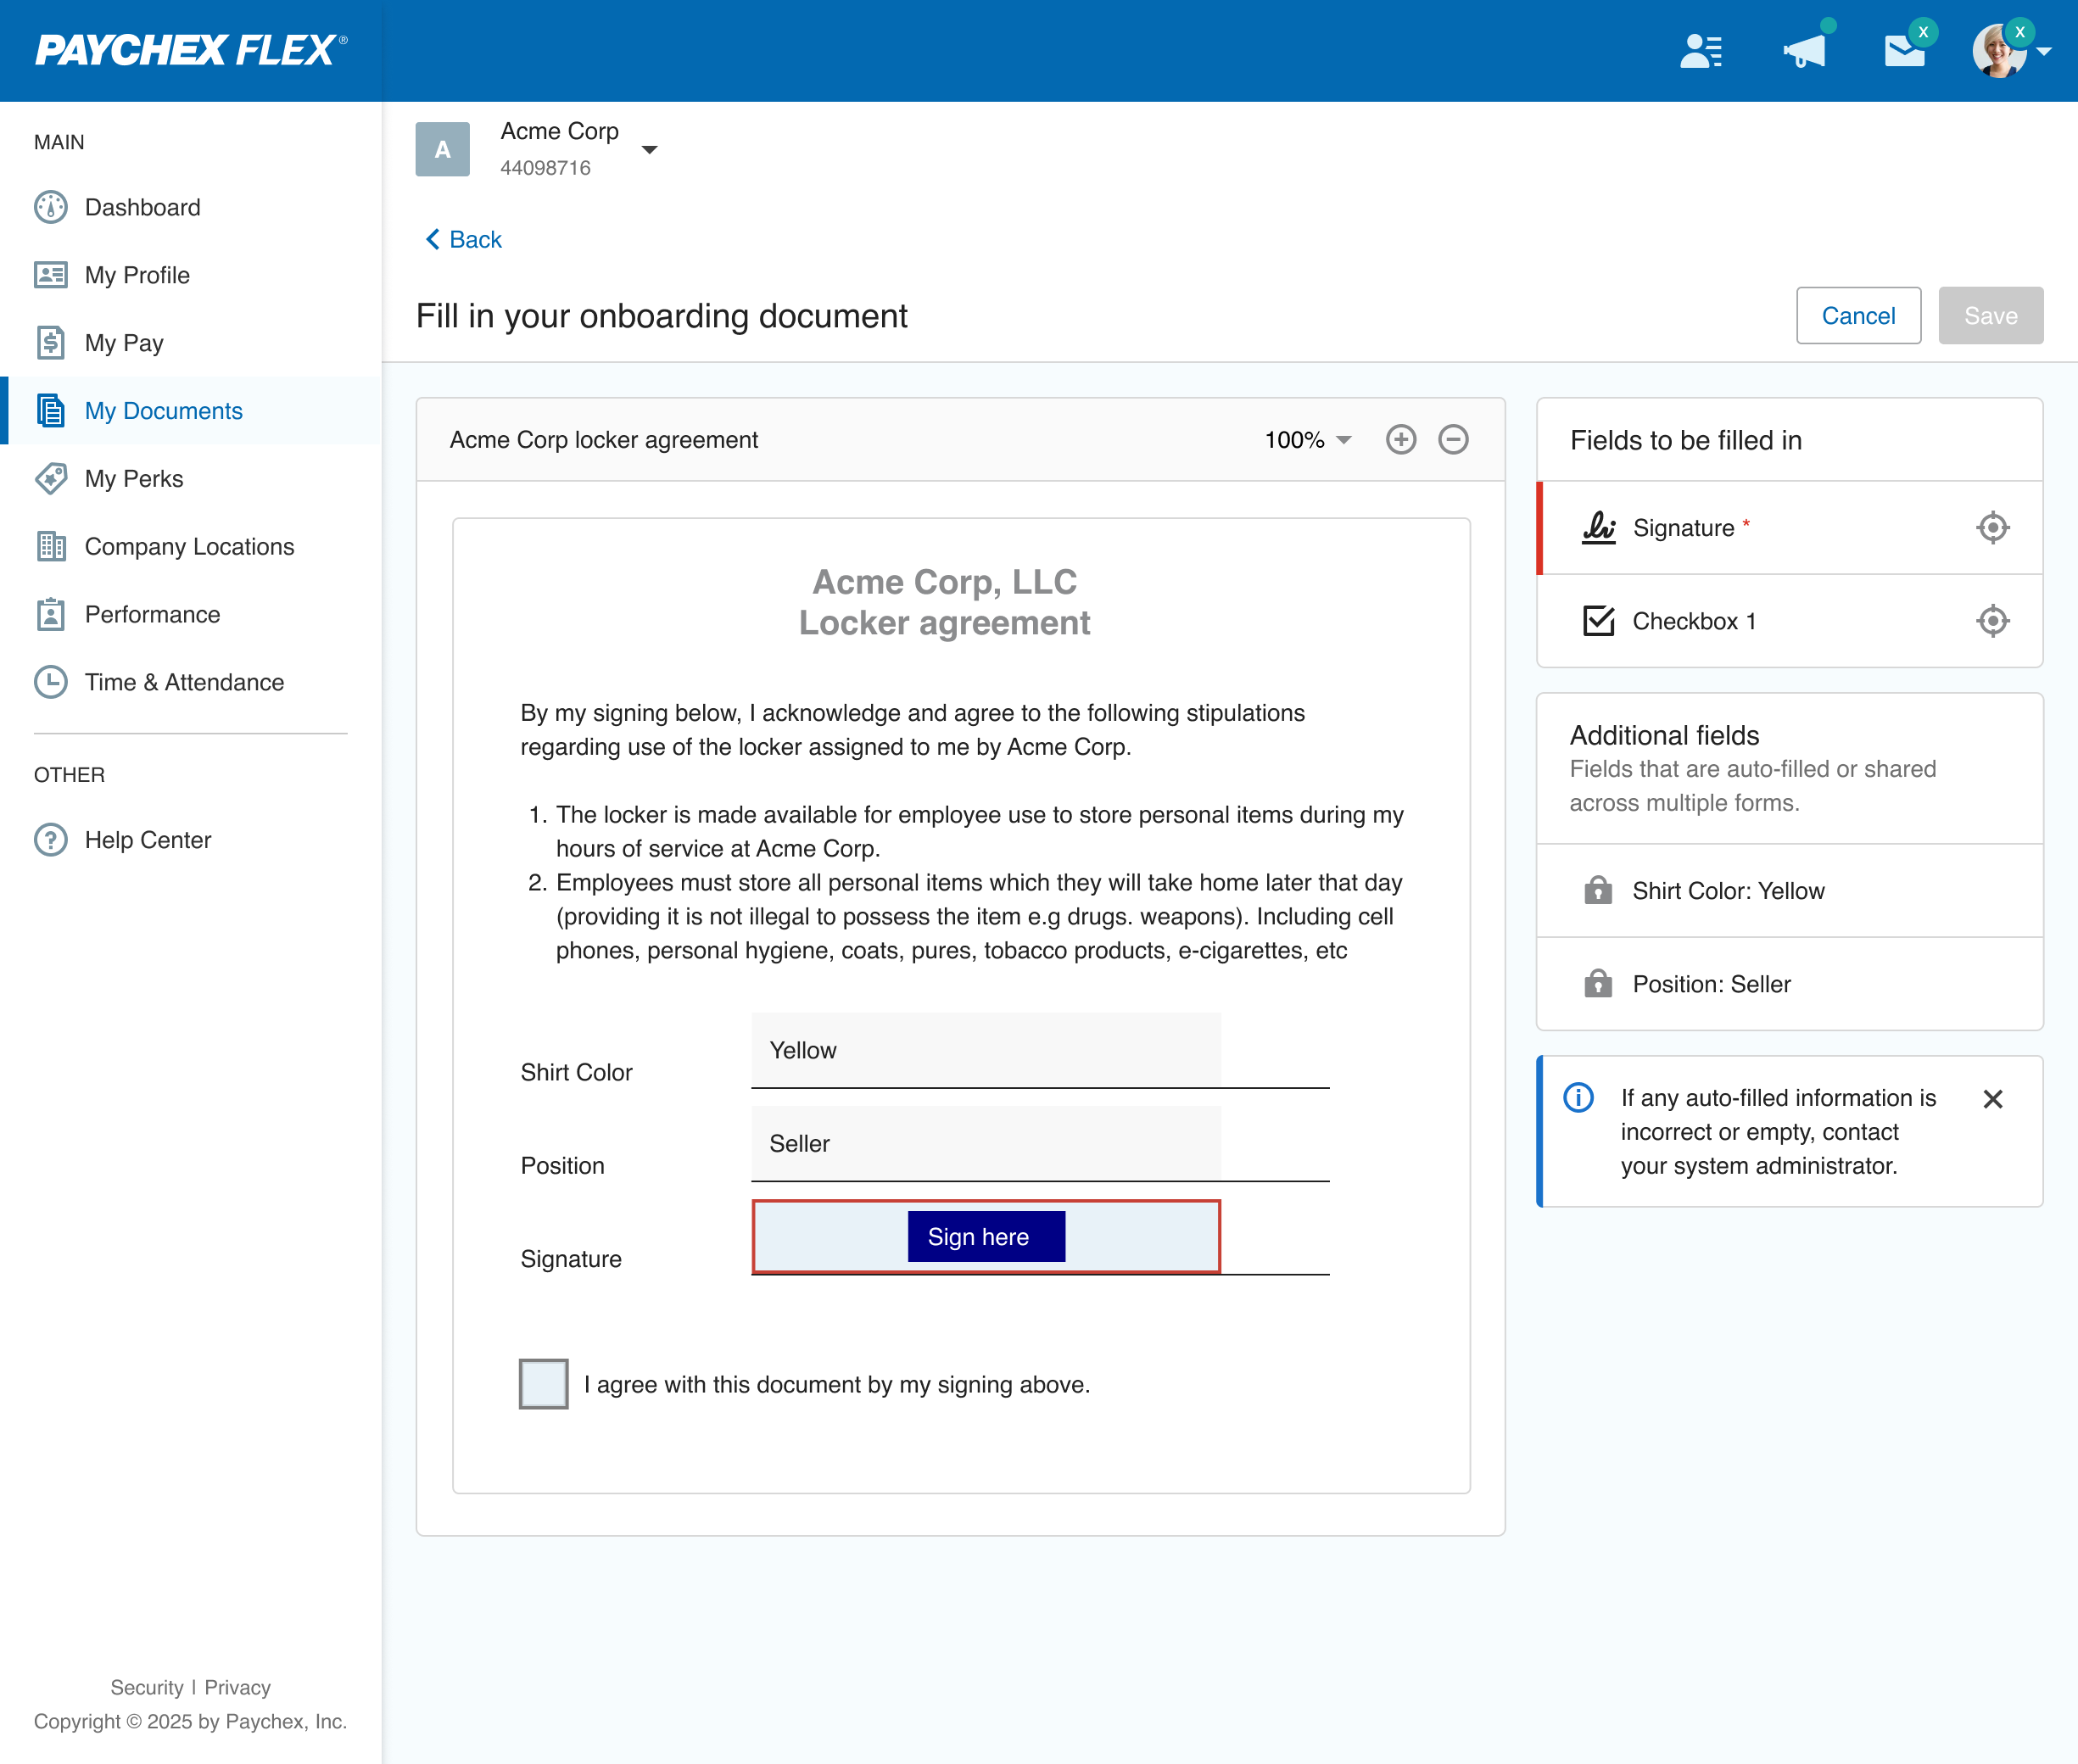The image size is (2078, 1764).
Task: Click the signature pen icon in fields list
Action: coord(1599,528)
